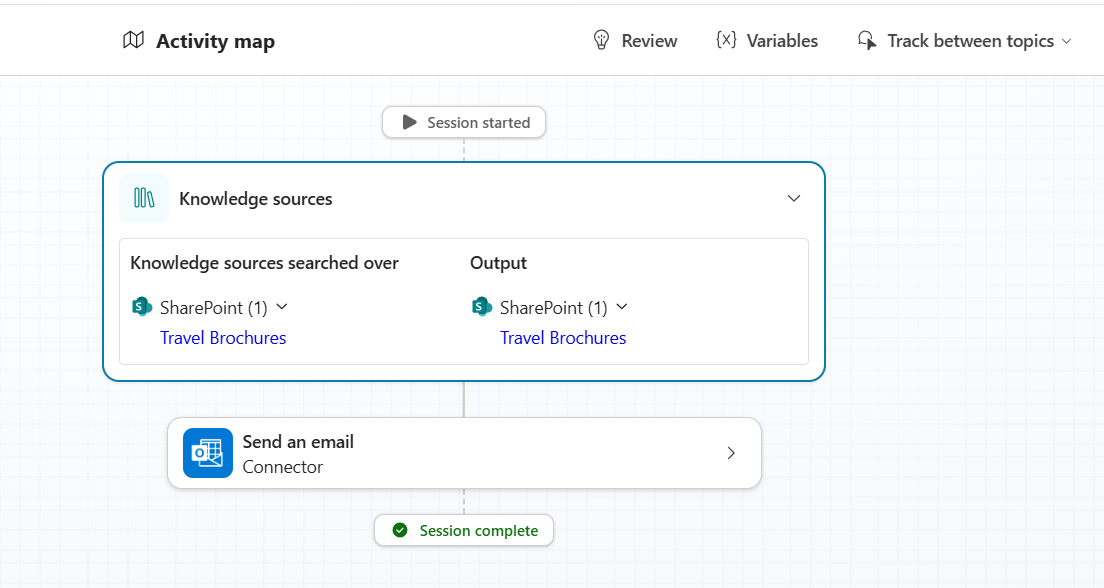Screen dimensions: 1104x588
Task: Expand SharePoint (1) chevron under Output
Action: point(622,307)
